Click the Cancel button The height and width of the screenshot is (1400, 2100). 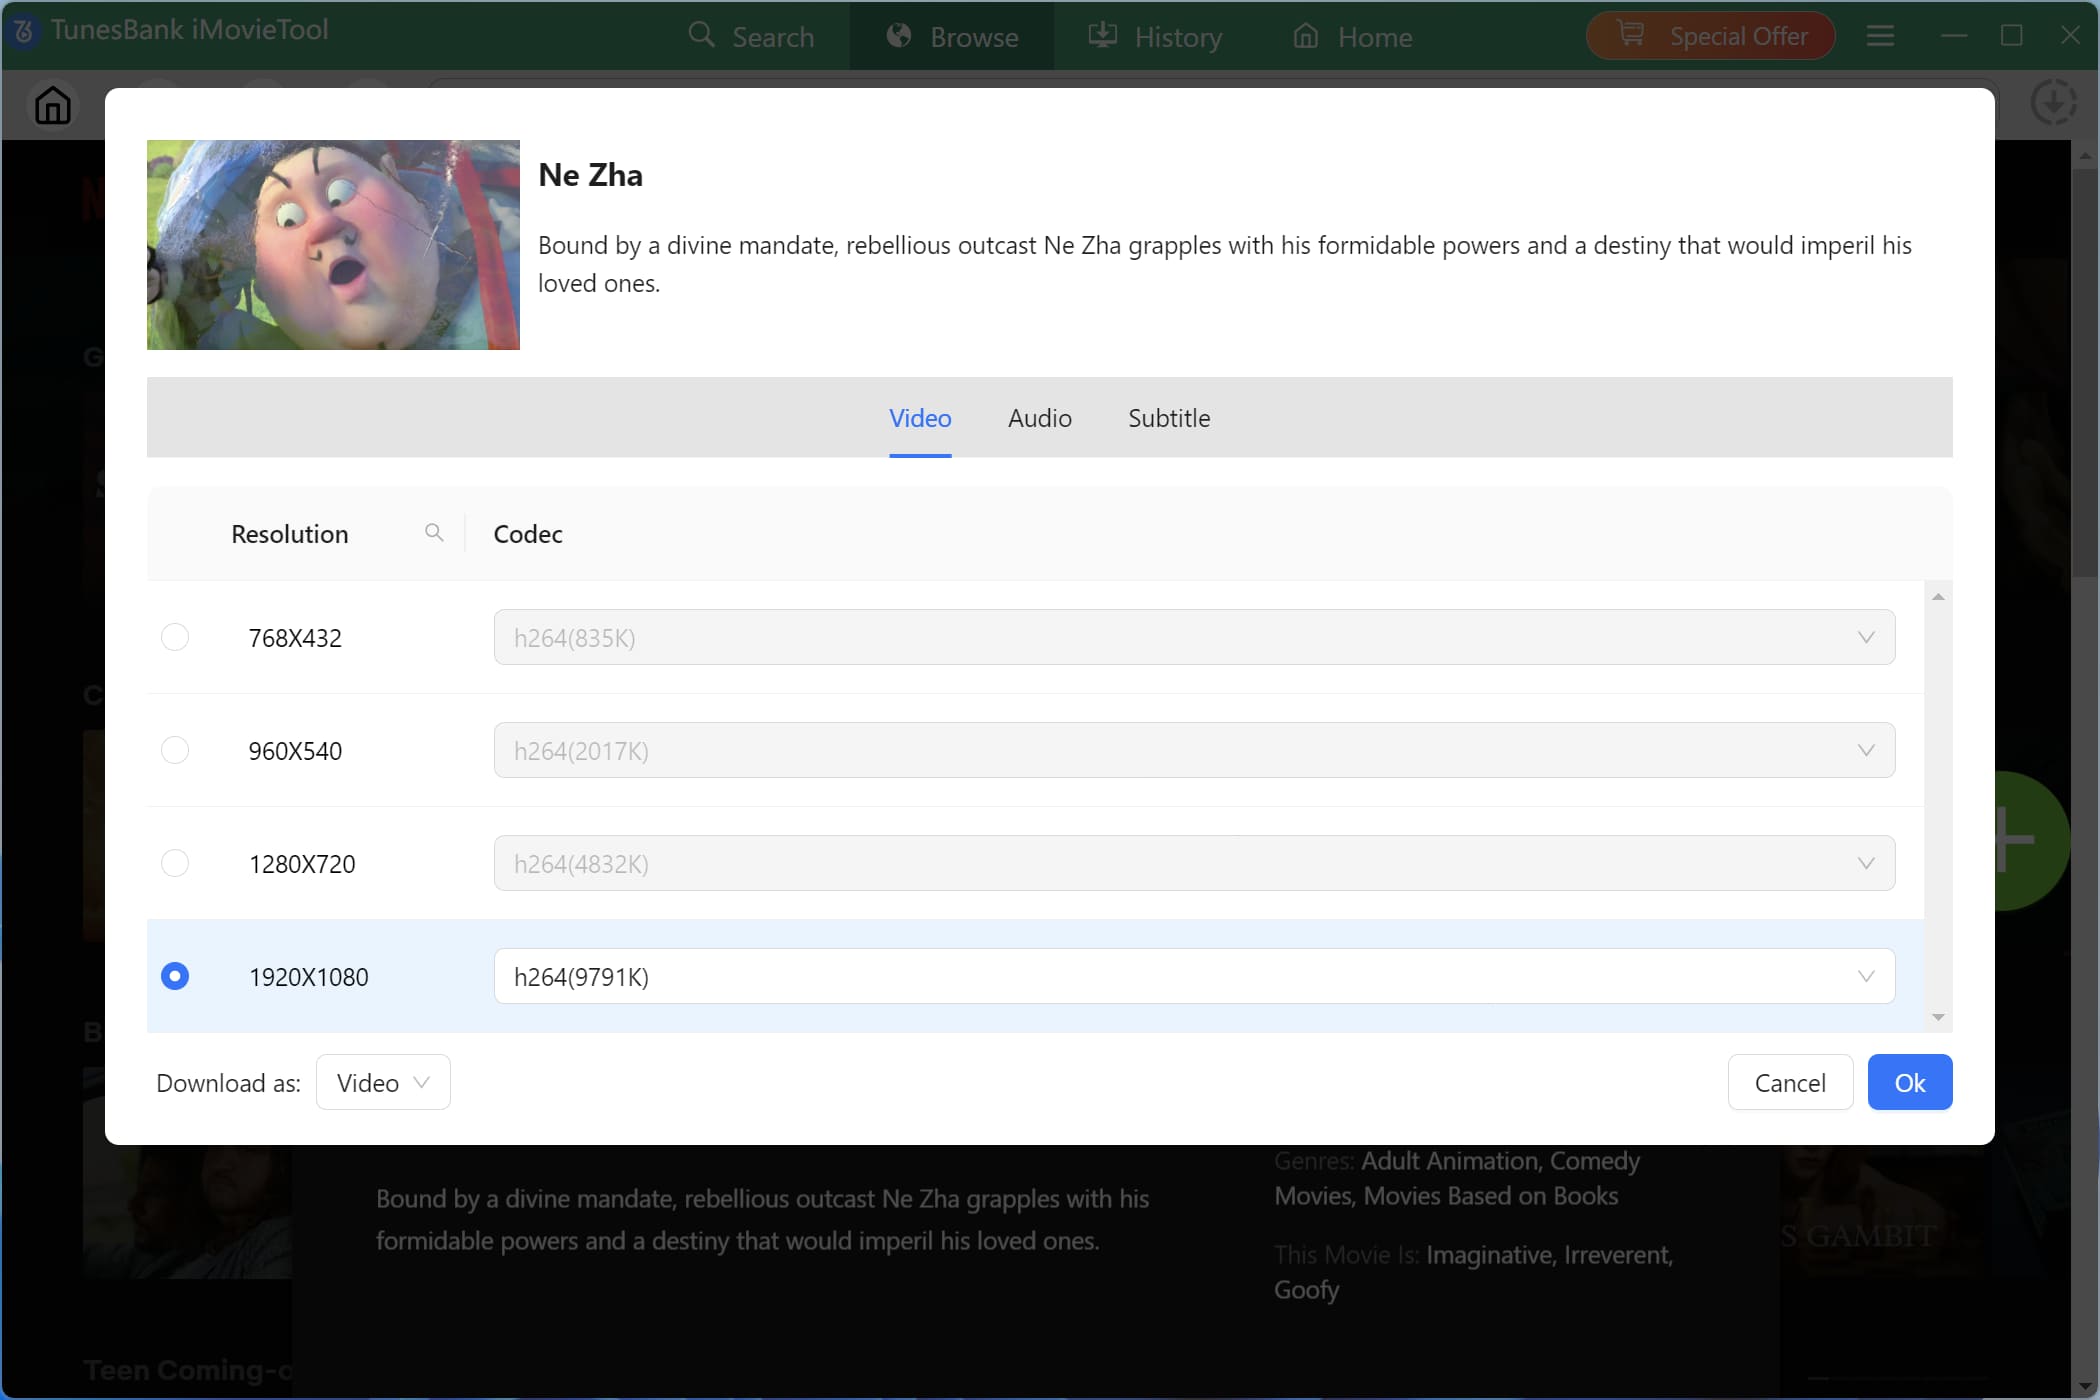coord(1789,1082)
